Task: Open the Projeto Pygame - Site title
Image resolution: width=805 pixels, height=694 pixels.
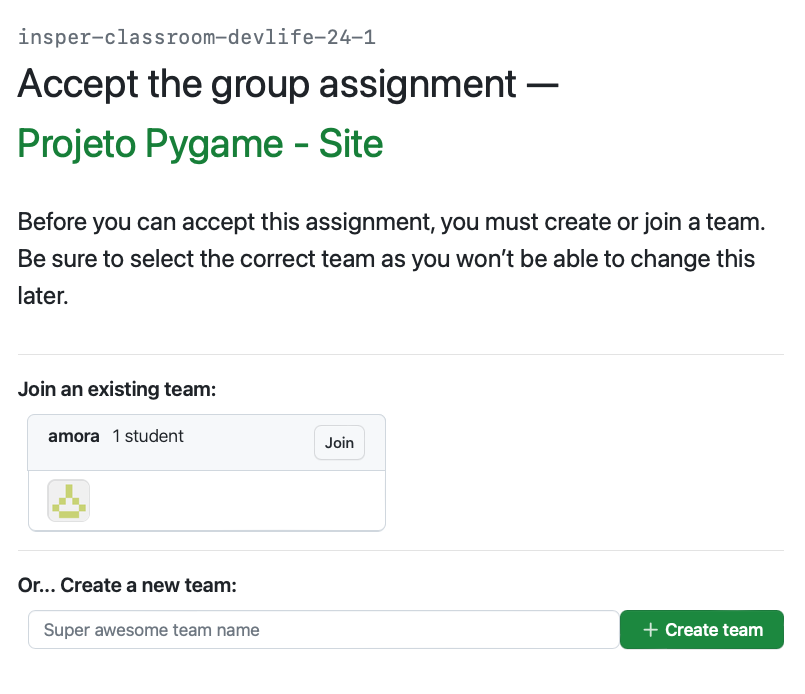Action: [x=200, y=144]
